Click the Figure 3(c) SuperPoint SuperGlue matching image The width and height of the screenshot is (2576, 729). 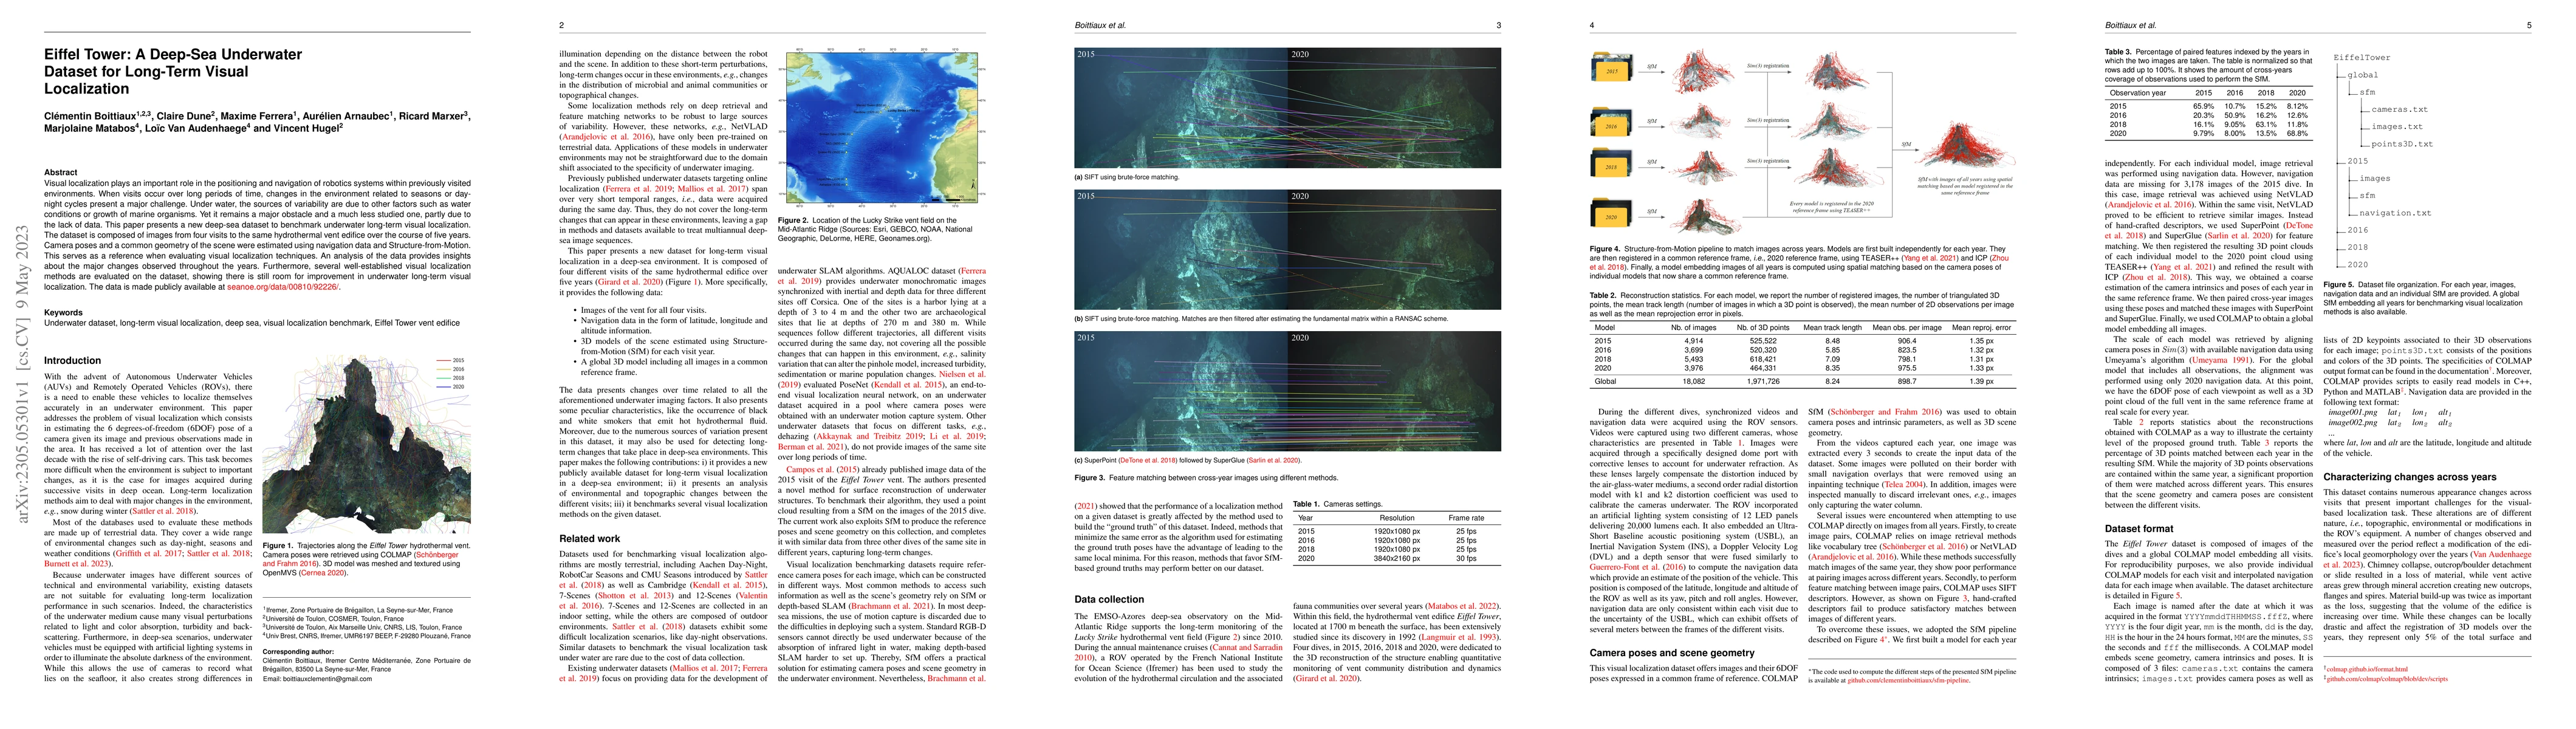1288,391
